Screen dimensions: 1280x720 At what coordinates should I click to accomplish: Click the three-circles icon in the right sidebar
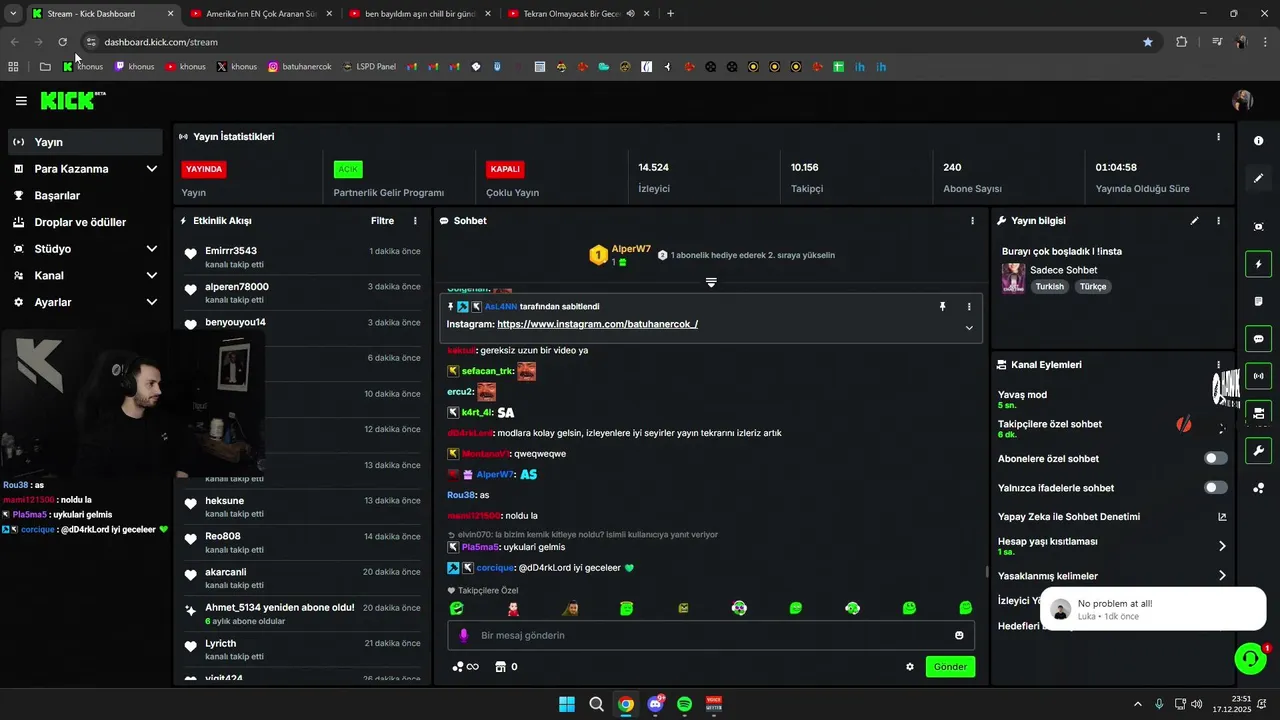pyautogui.click(x=1258, y=488)
